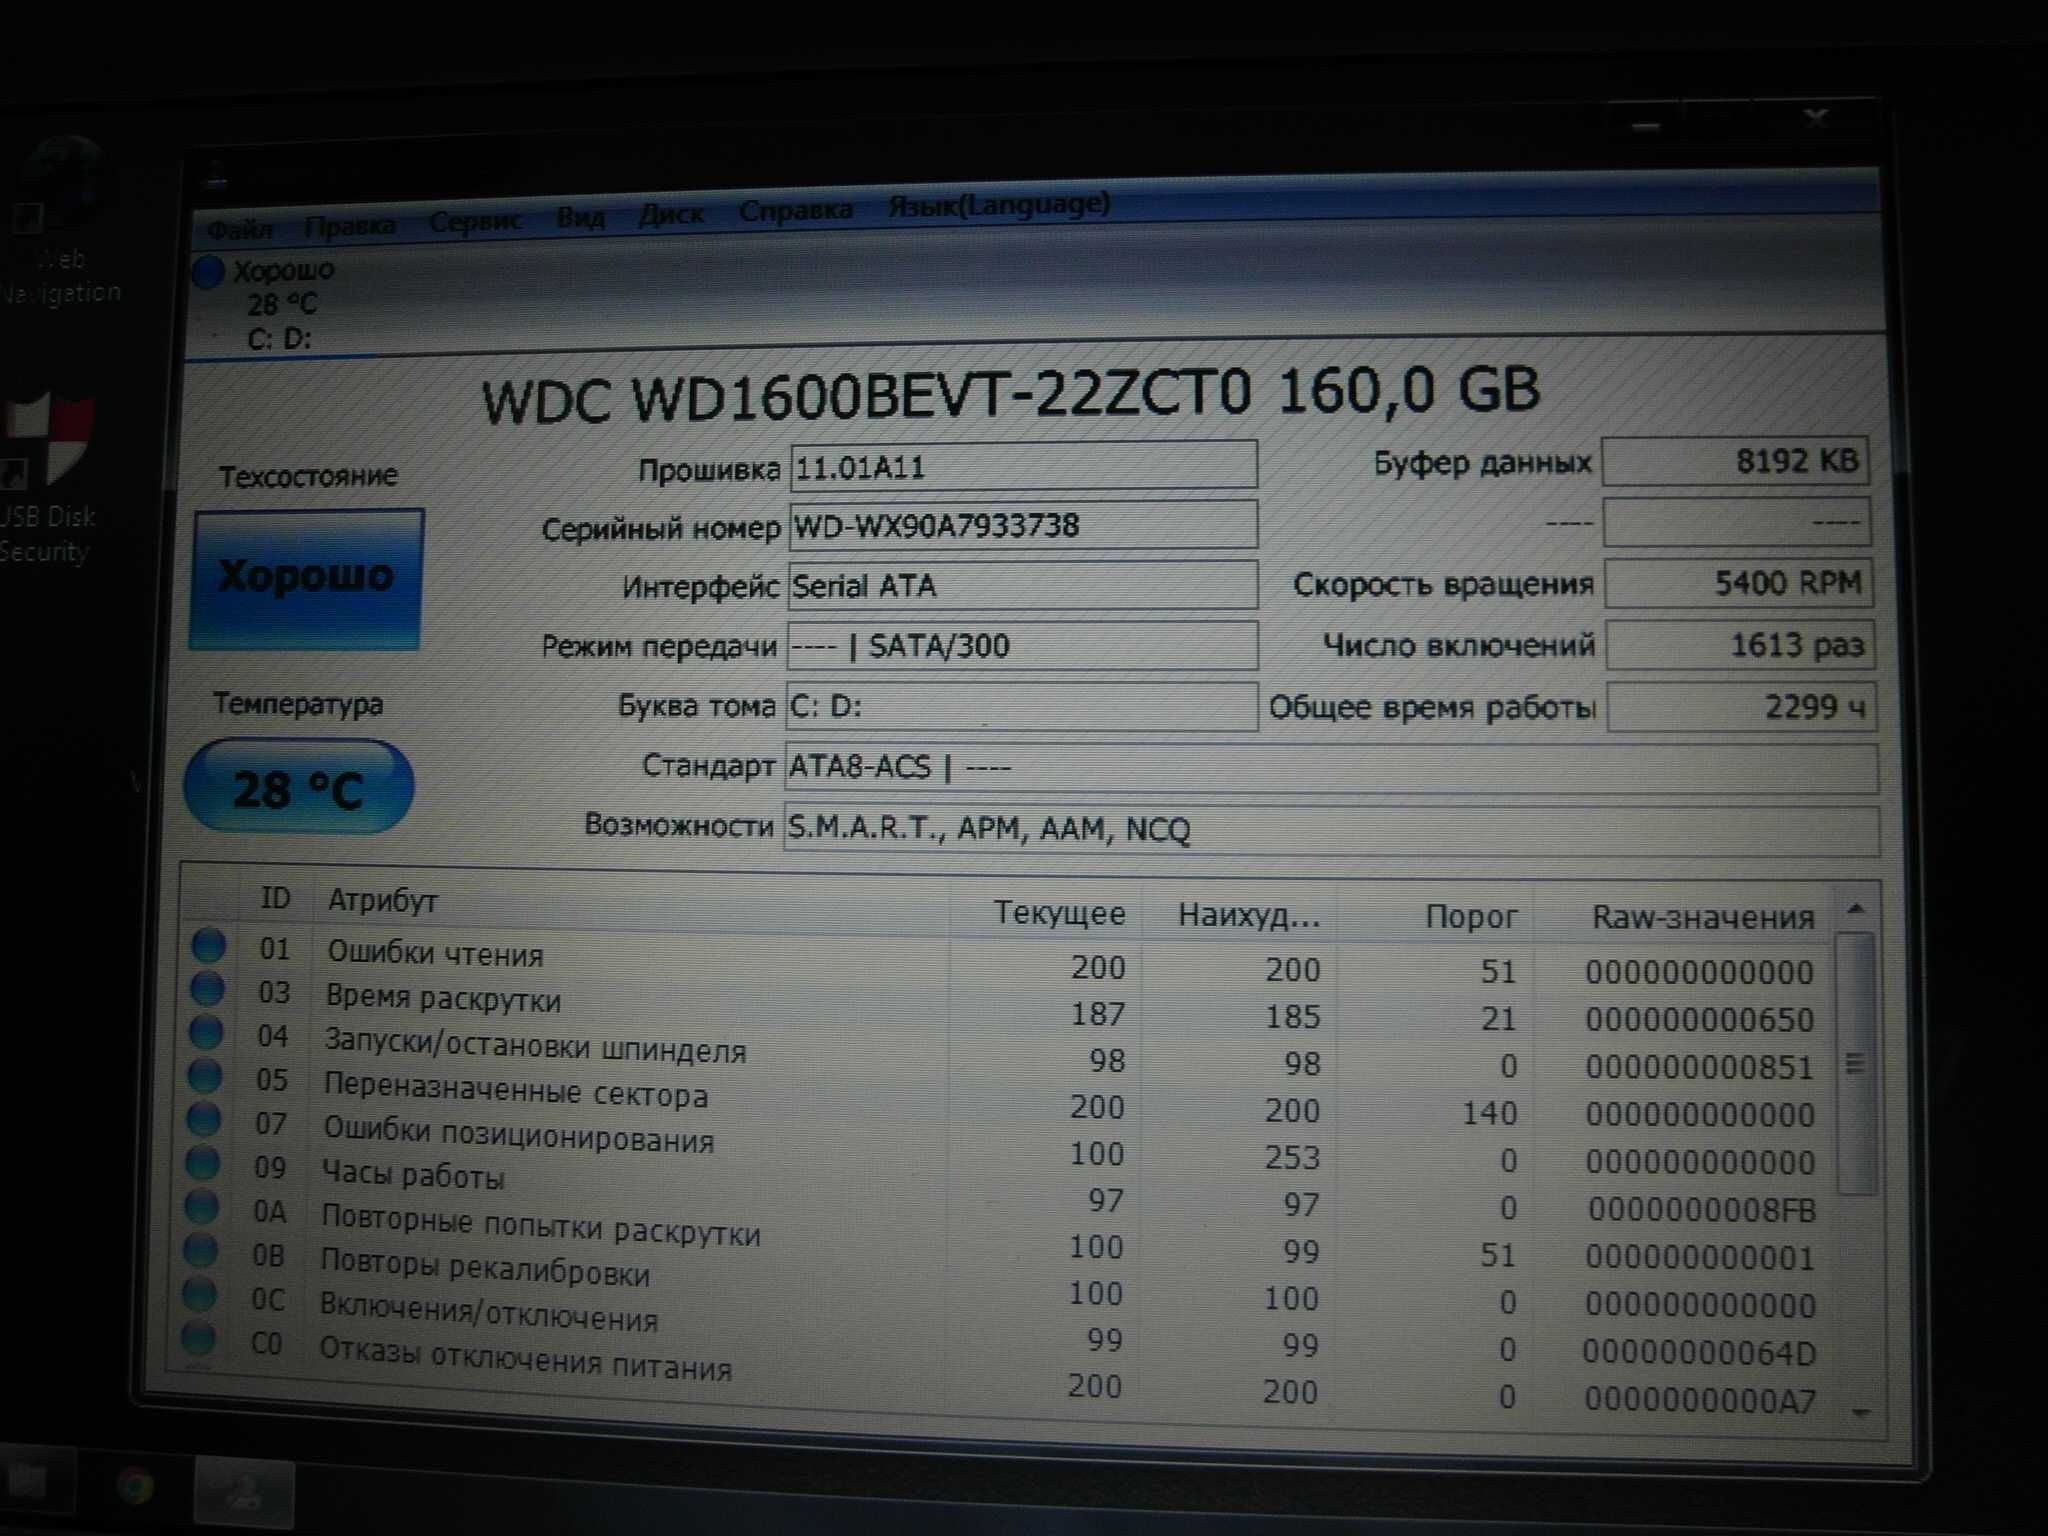
Task: Open the Сервис menu
Action: (475, 221)
